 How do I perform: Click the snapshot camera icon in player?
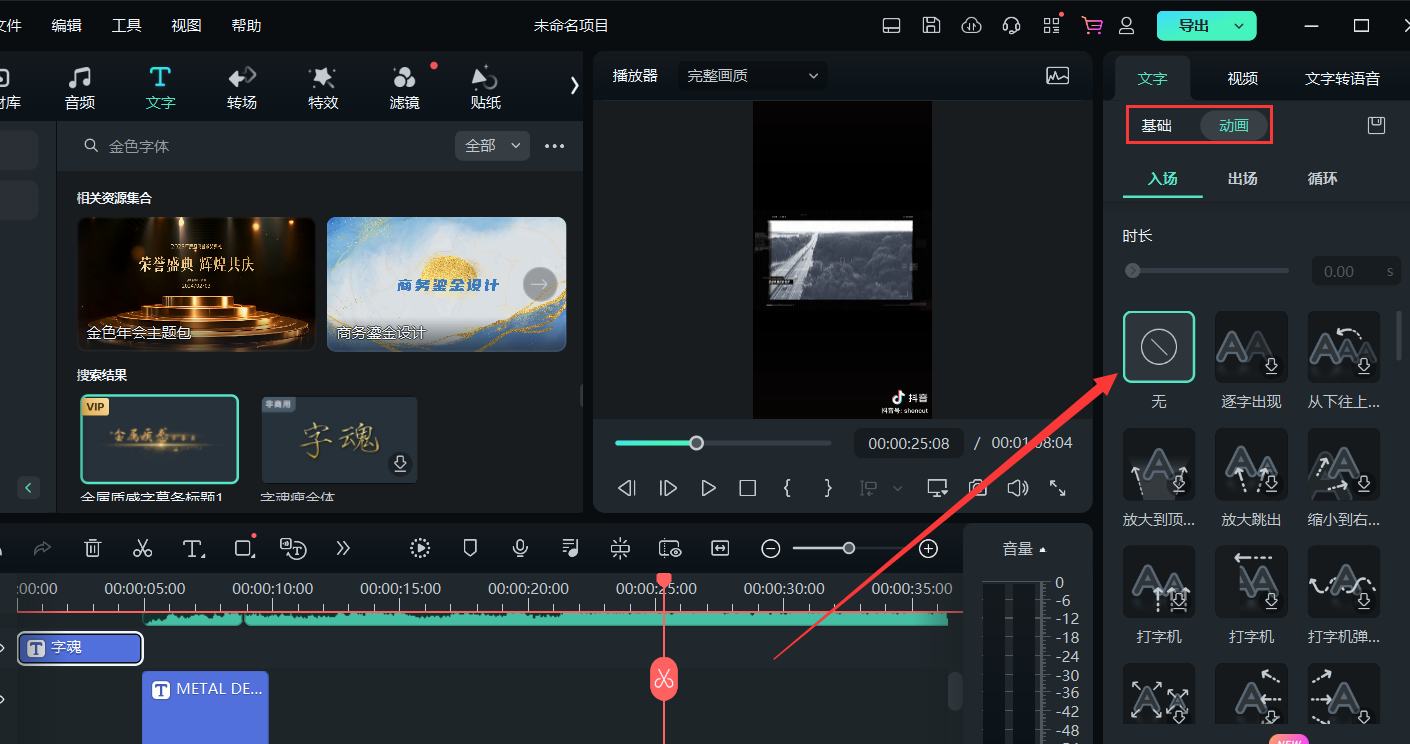point(977,488)
